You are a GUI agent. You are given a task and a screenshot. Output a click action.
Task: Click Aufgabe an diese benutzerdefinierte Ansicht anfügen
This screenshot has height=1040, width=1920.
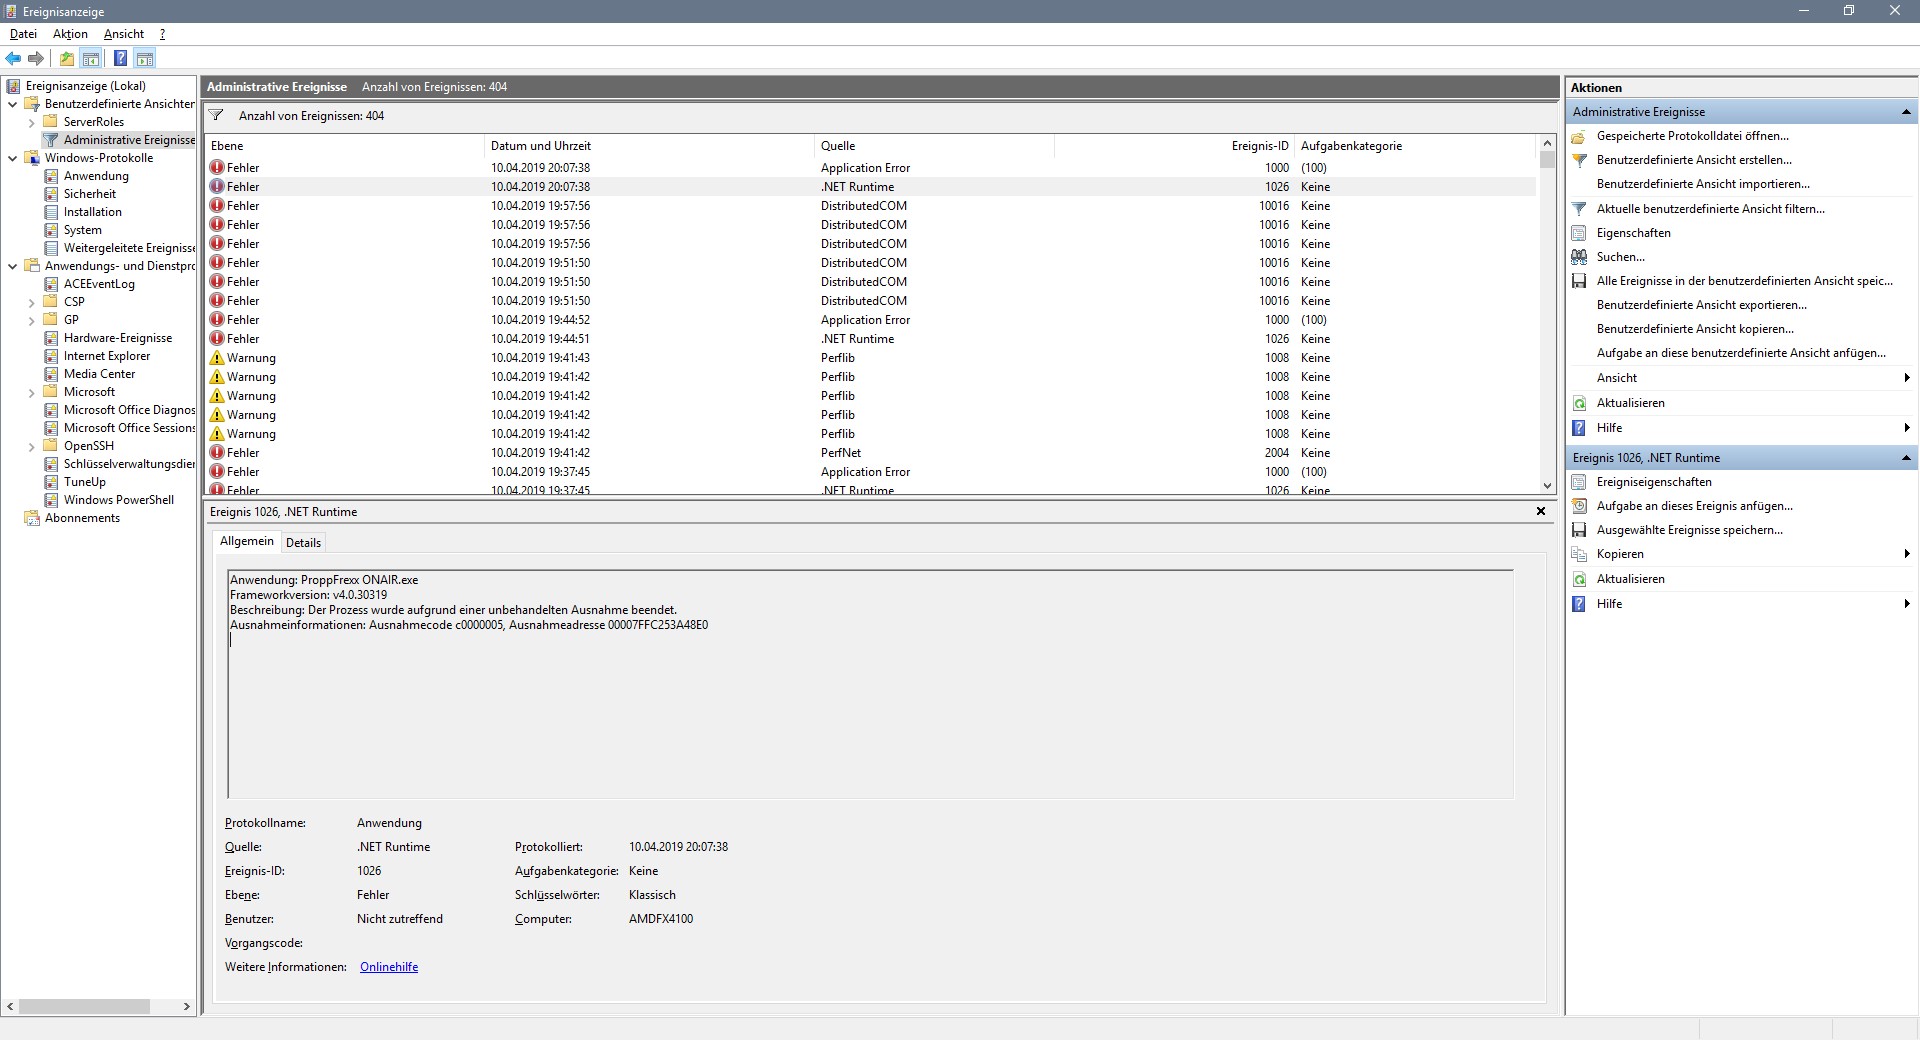click(1741, 353)
